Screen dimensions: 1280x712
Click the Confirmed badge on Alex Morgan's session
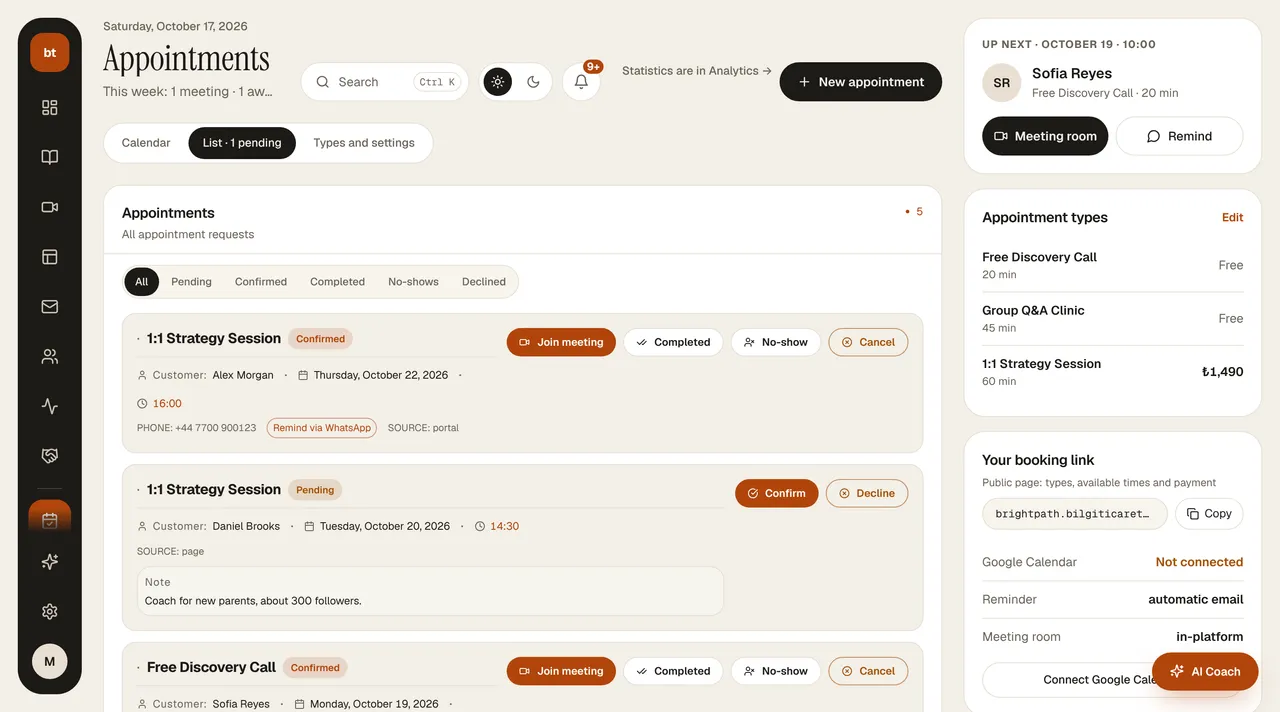[320, 339]
